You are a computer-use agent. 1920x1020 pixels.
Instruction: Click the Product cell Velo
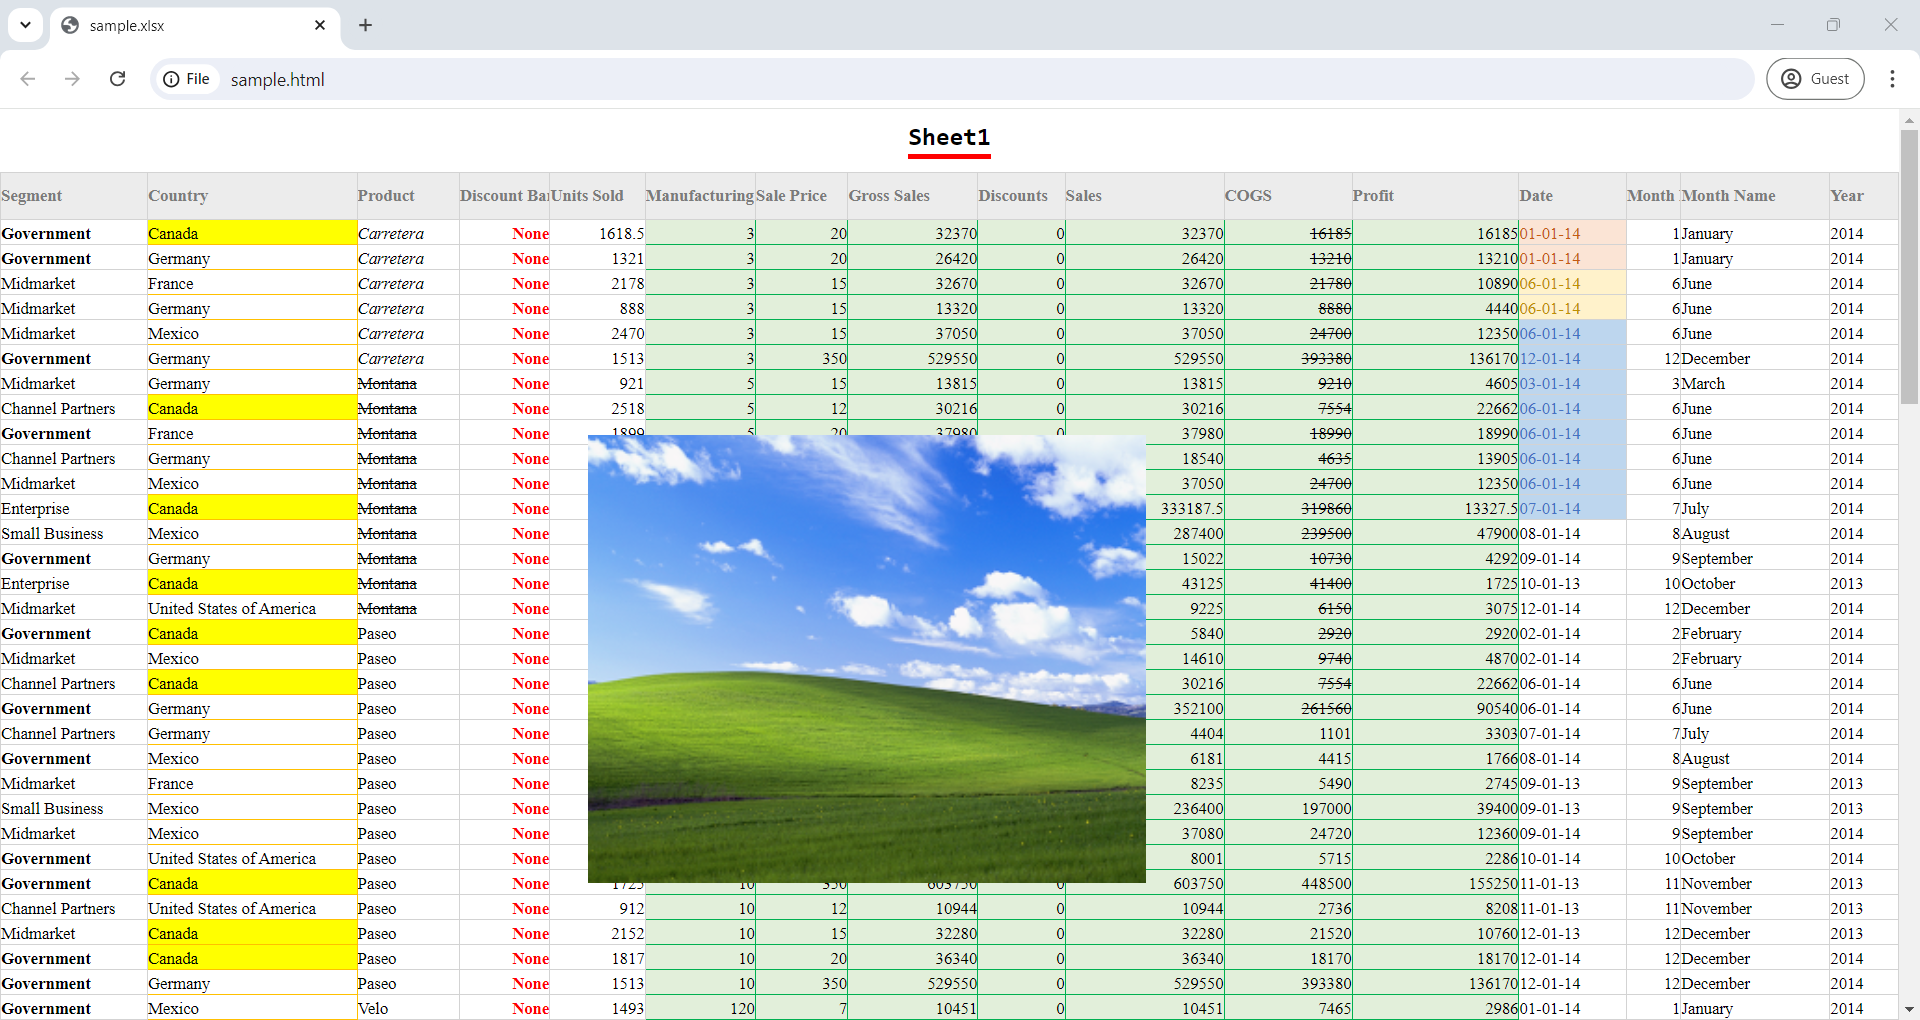pyautogui.click(x=408, y=1008)
